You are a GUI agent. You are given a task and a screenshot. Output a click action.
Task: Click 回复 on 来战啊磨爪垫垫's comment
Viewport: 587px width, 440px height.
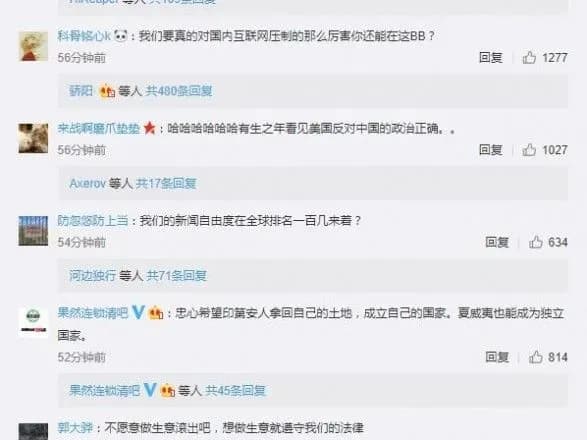click(490, 150)
